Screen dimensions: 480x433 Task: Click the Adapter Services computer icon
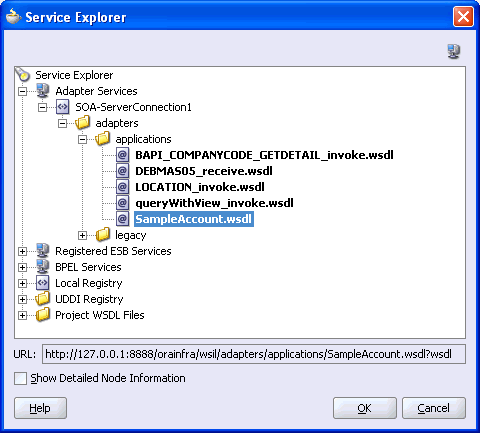(42, 91)
